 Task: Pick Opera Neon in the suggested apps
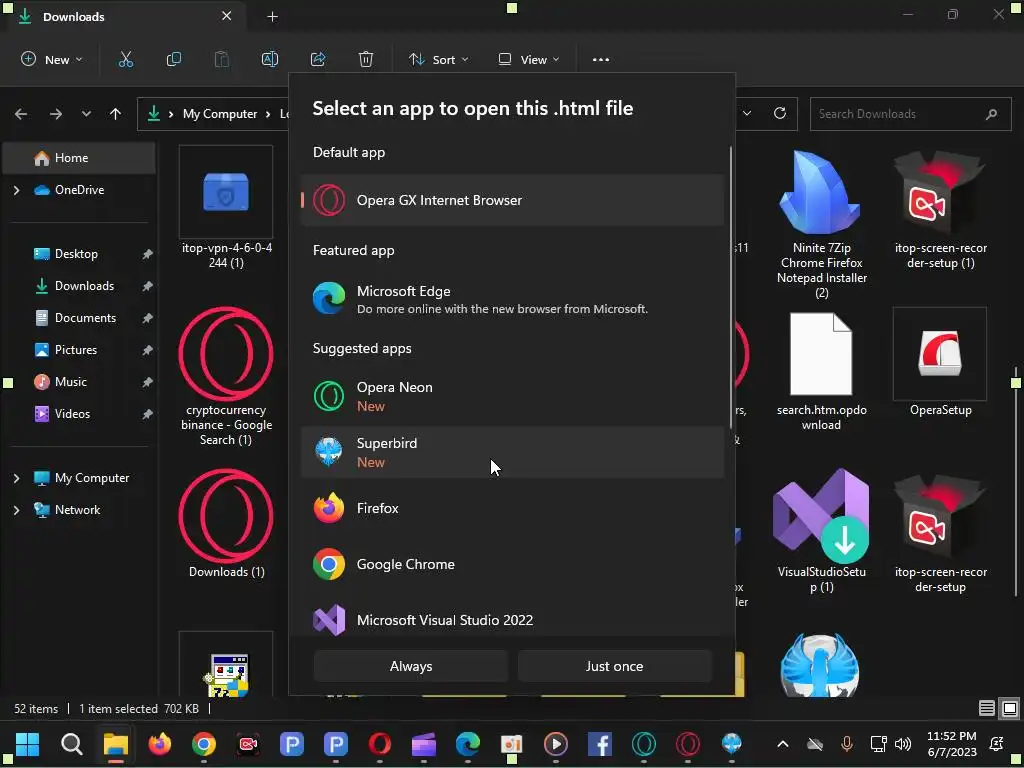[512, 396]
